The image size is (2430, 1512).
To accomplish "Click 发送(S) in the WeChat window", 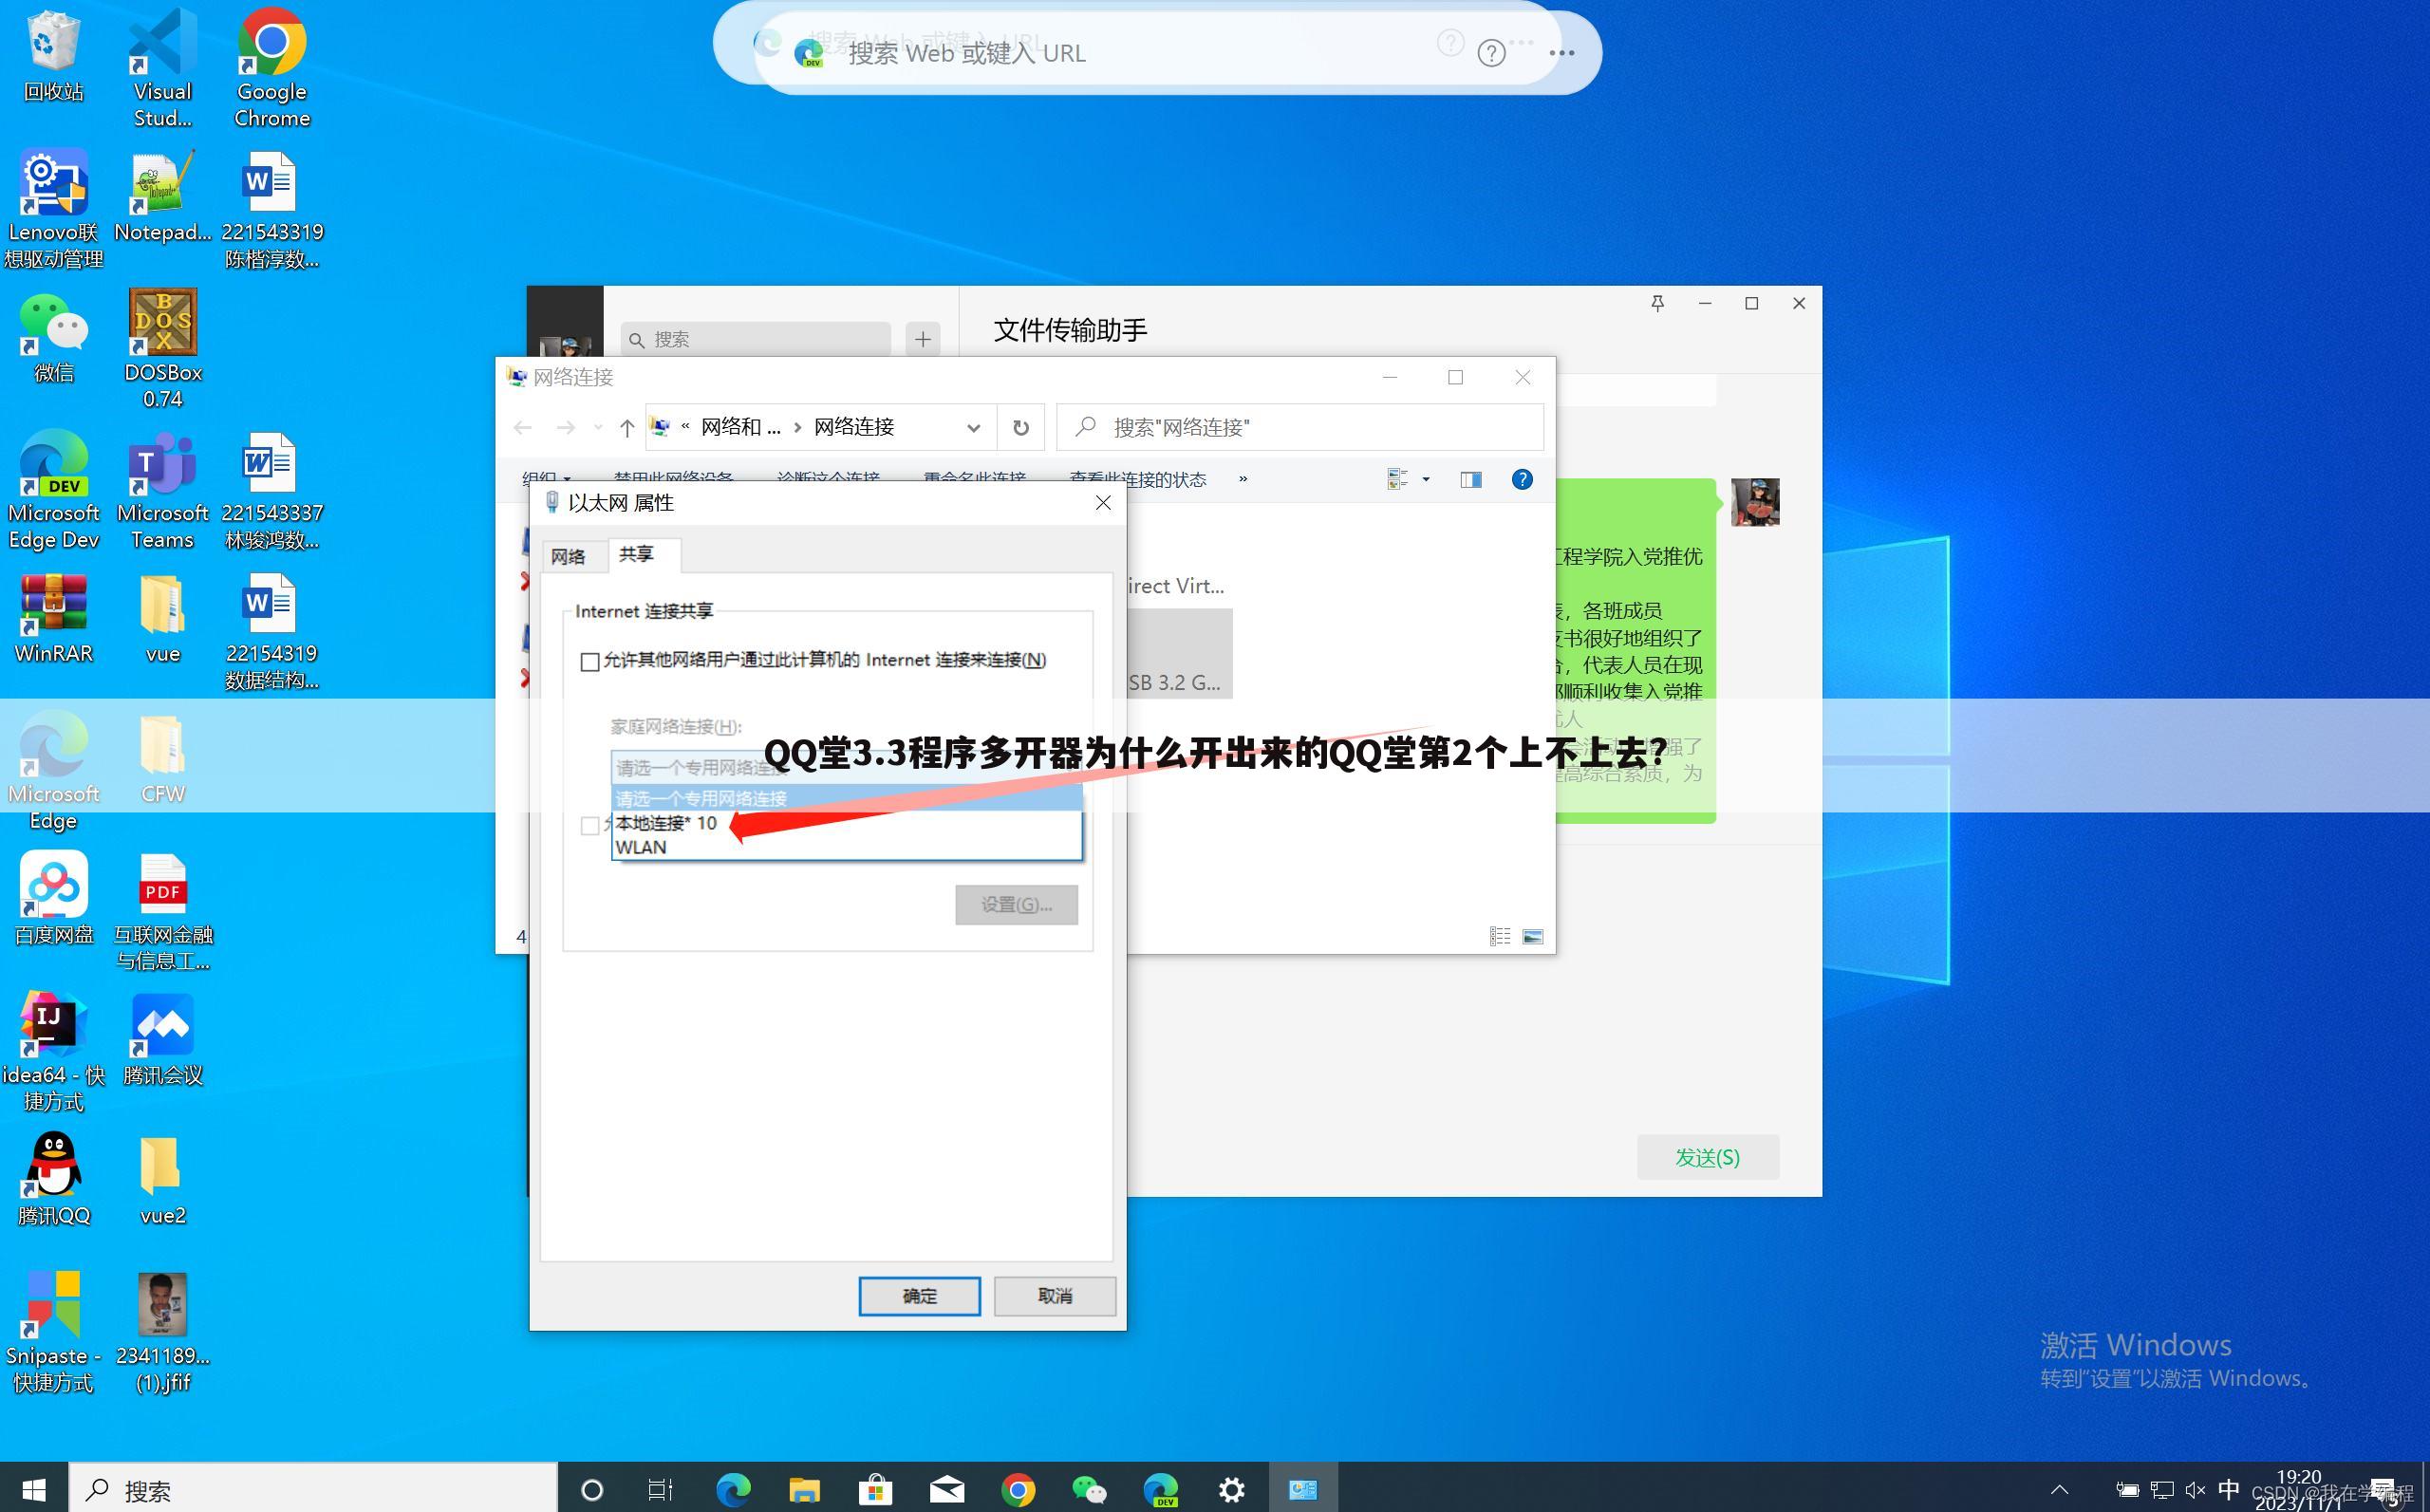I will (x=1707, y=1157).
